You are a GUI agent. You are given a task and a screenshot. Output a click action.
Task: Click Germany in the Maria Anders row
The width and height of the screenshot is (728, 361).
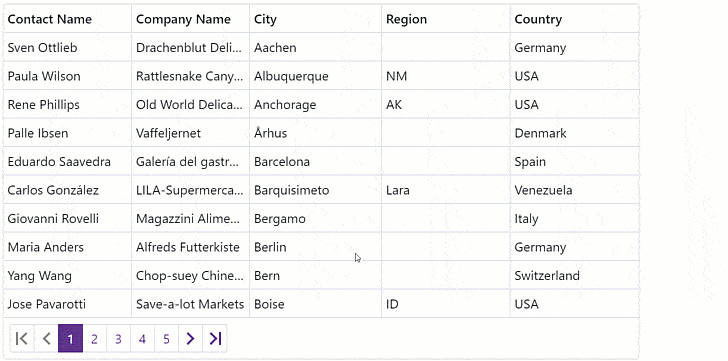click(574, 247)
